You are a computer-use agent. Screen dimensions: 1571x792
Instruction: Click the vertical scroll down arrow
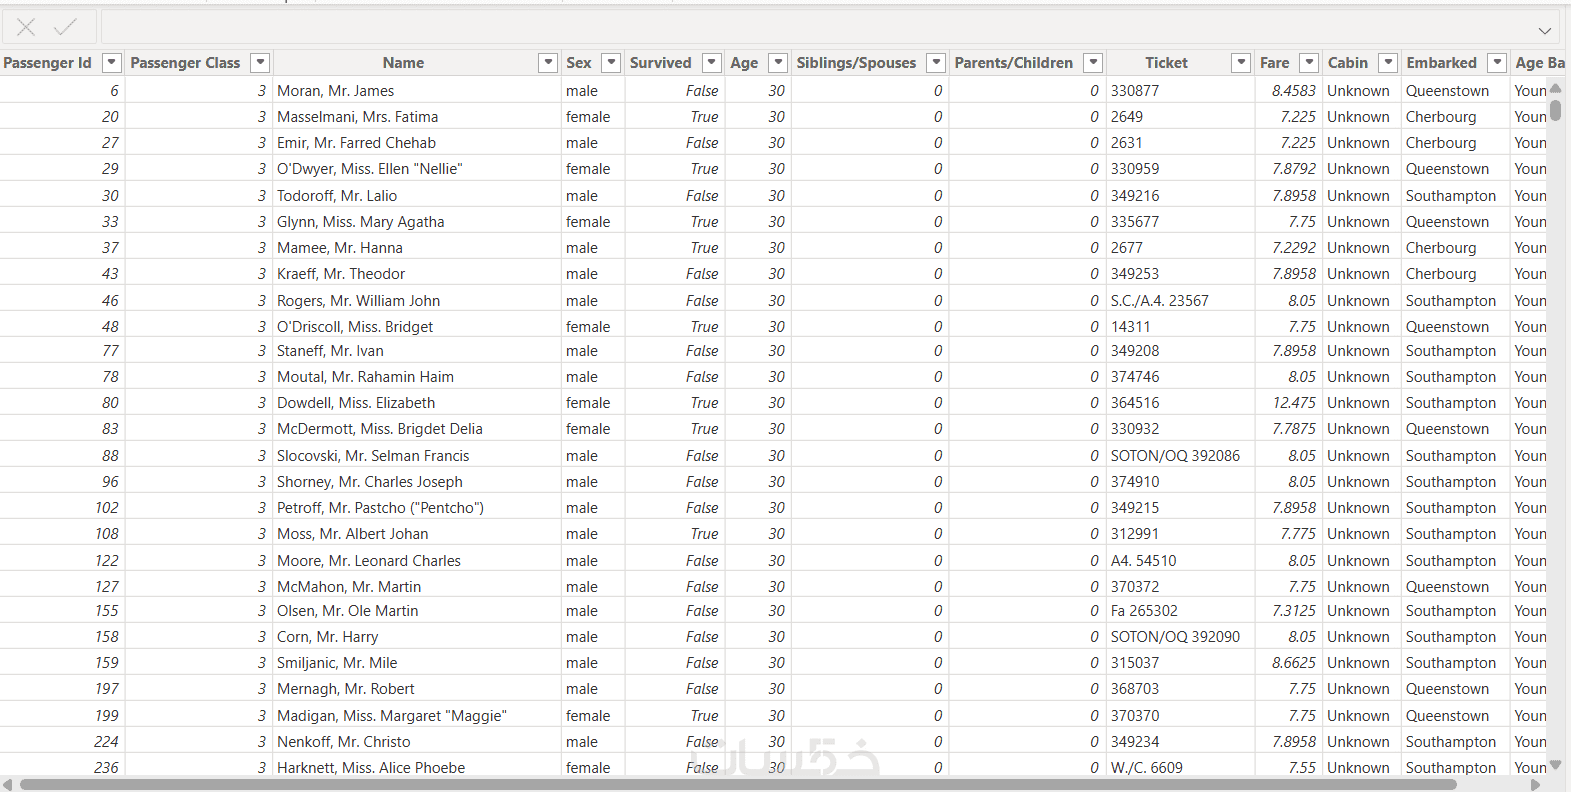coord(1555,765)
